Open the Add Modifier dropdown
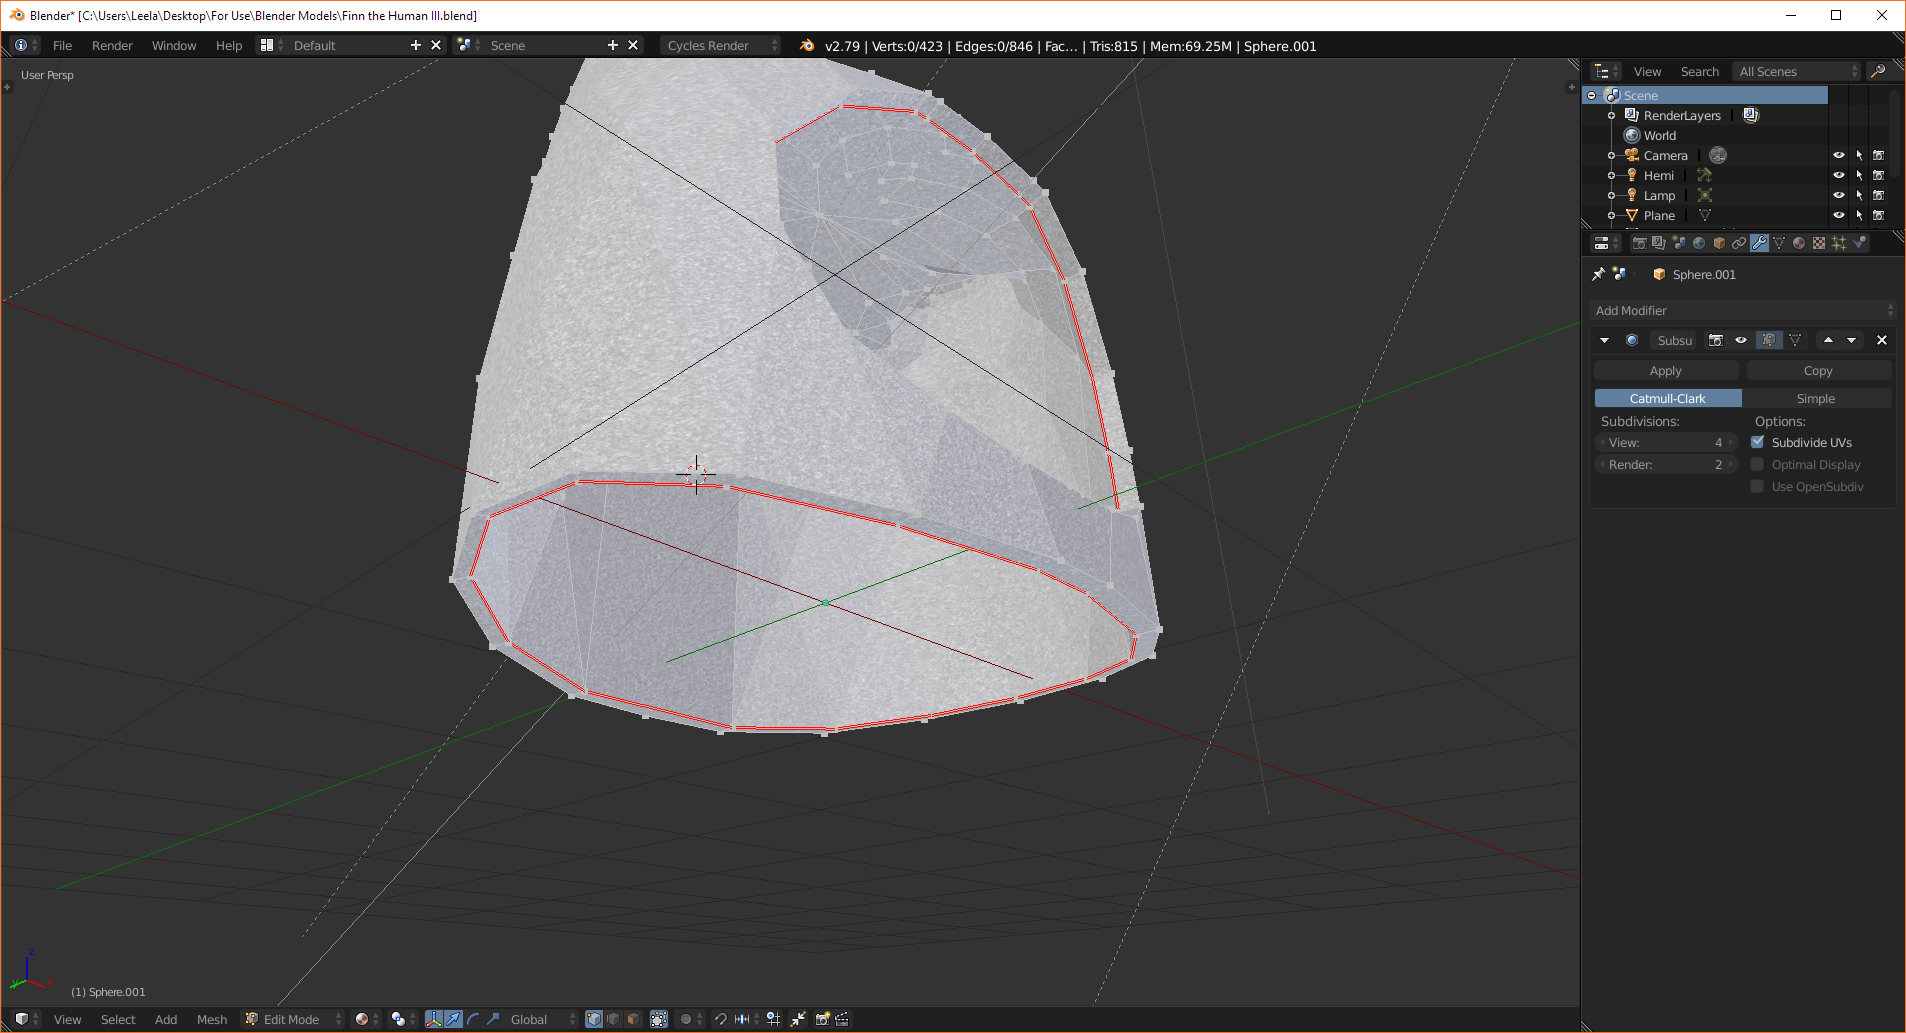This screenshot has height=1033, width=1906. coord(1743,310)
